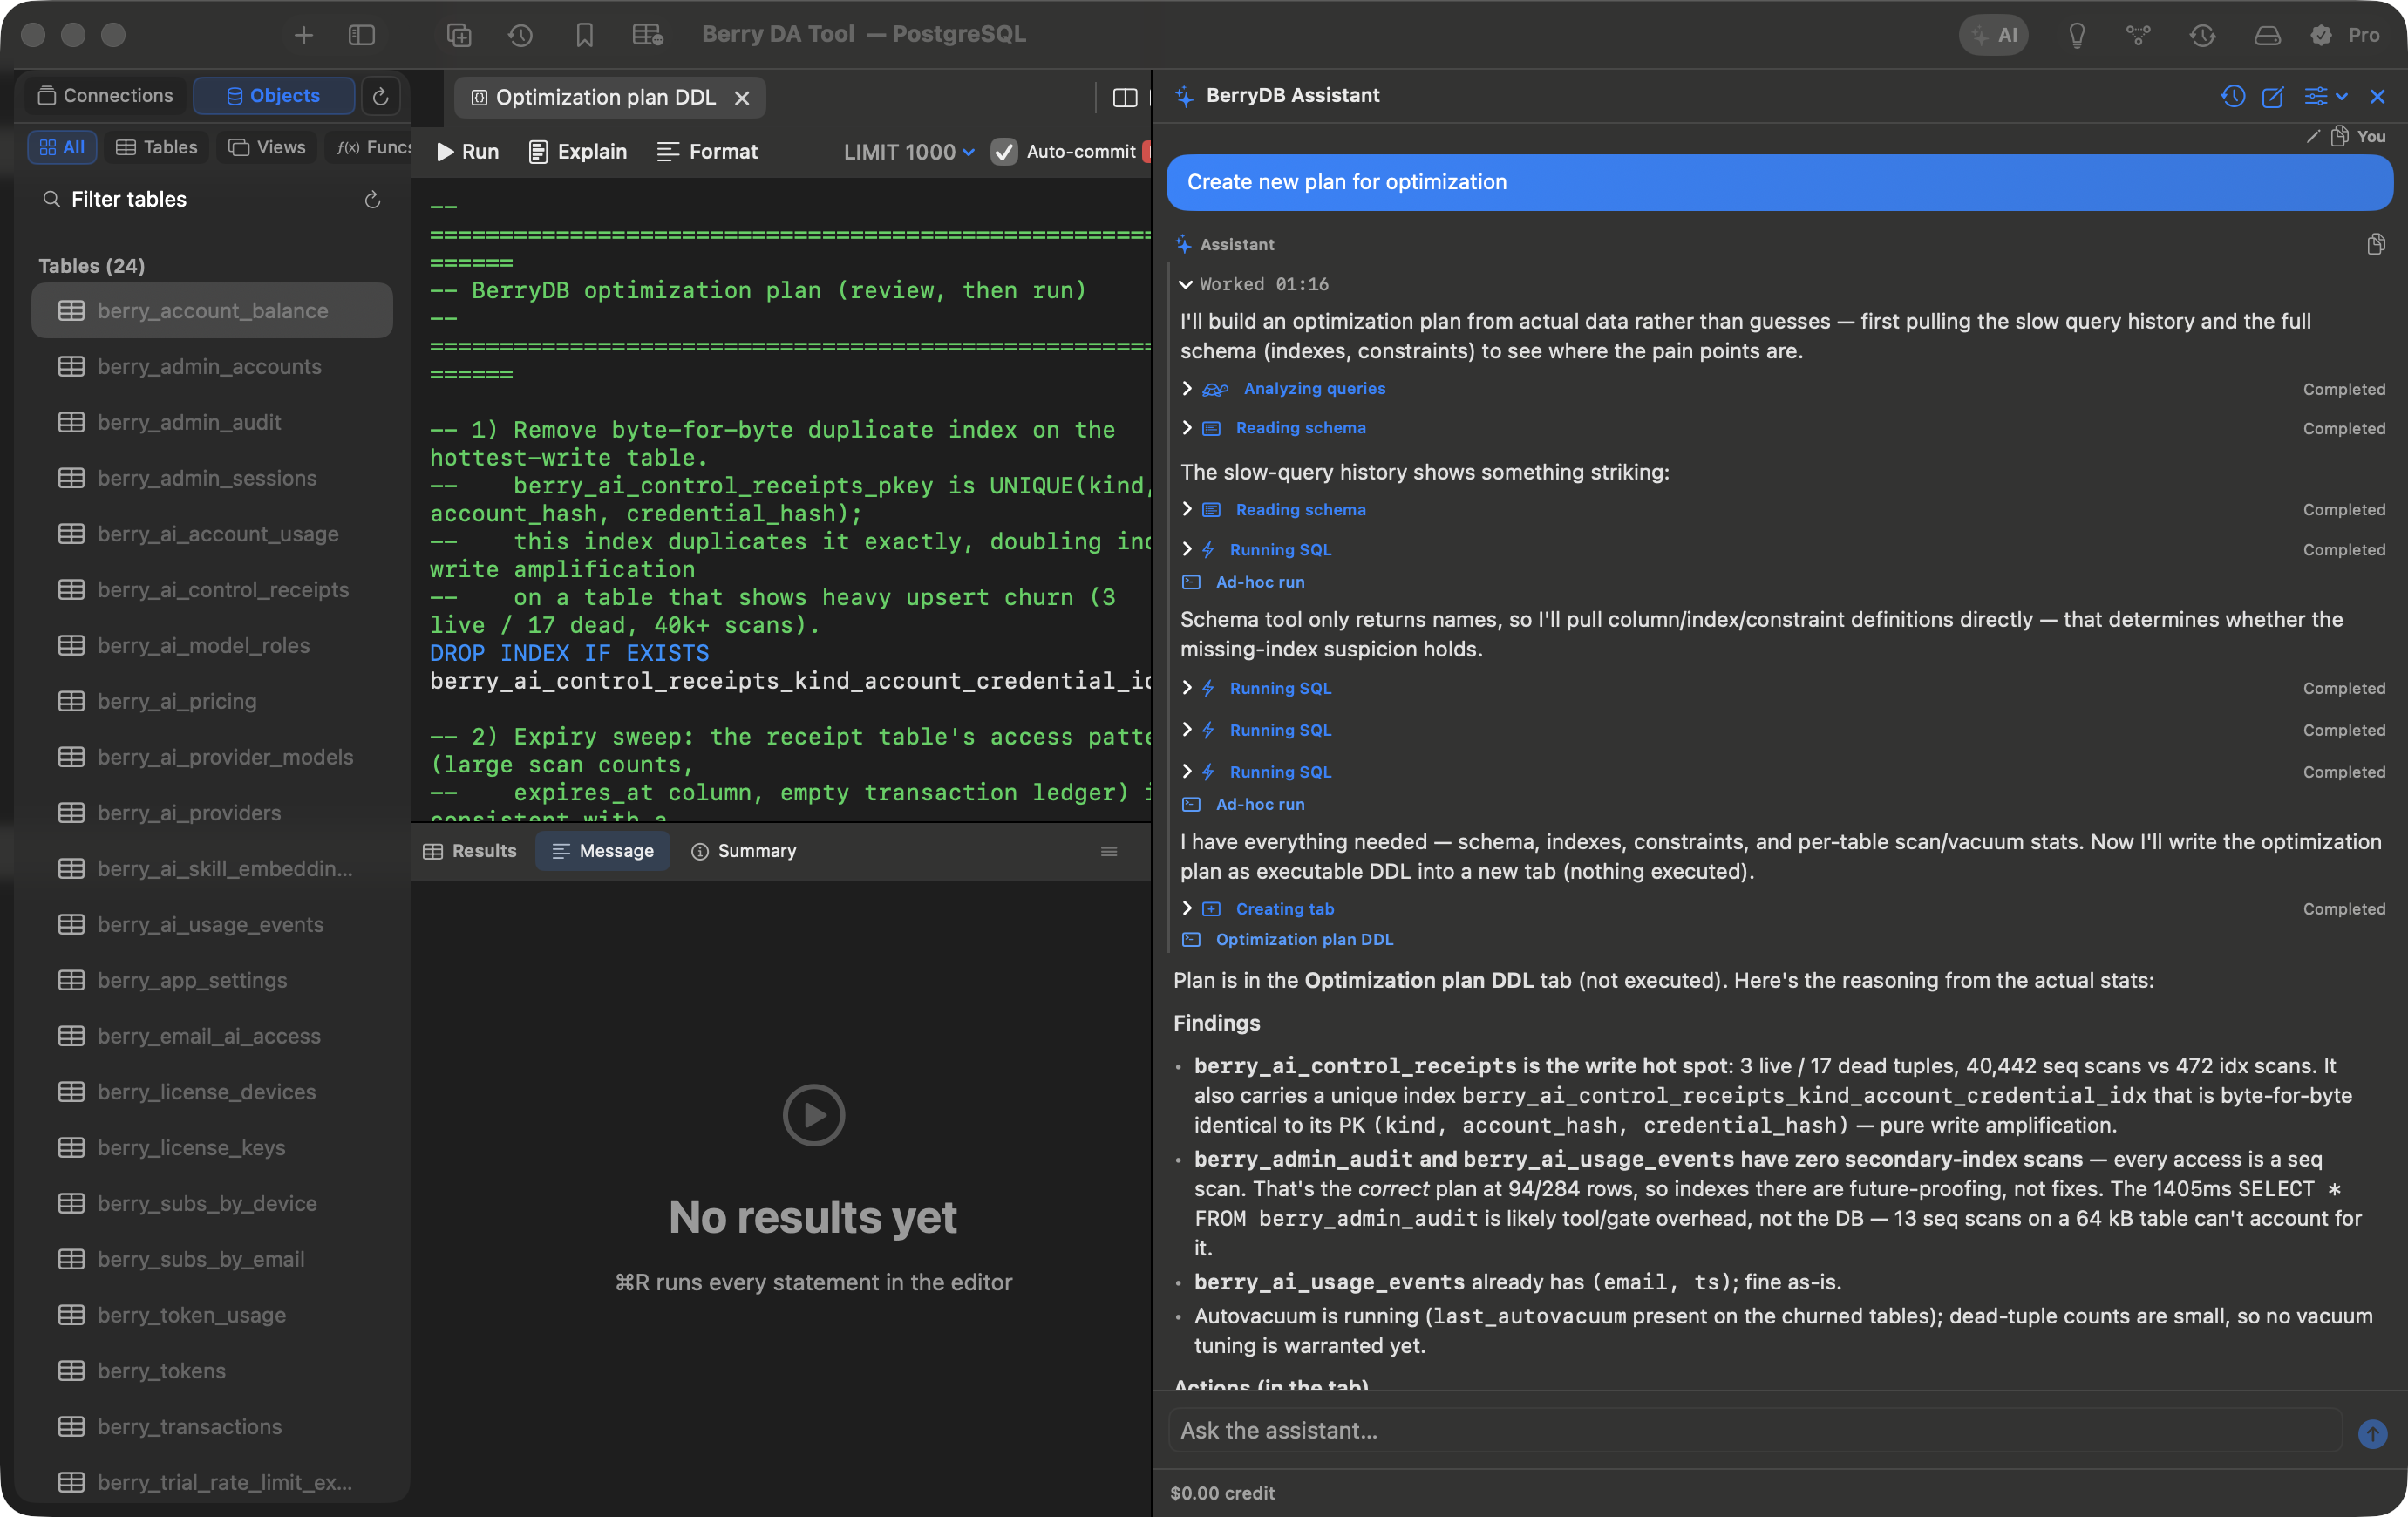Click the Explain button
The width and height of the screenshot is (2408, 1517).
point(578,152)
